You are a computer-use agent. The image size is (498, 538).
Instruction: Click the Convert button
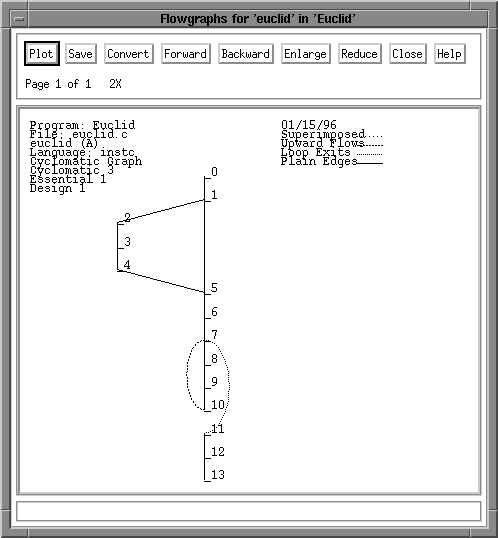point(128,54)
